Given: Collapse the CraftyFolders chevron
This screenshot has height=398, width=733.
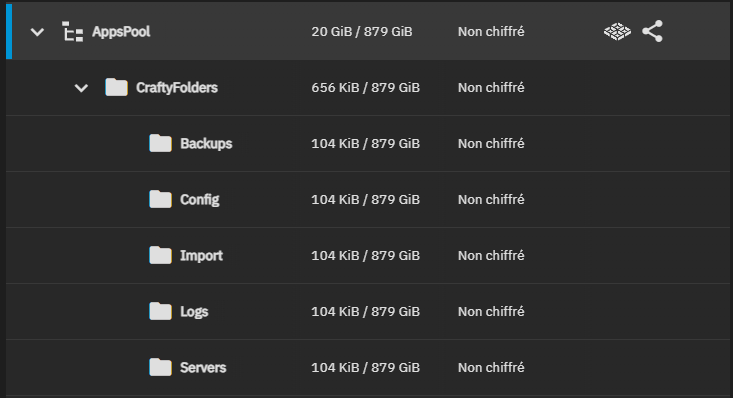Looking at the screenshot, I should pos(81,88).
